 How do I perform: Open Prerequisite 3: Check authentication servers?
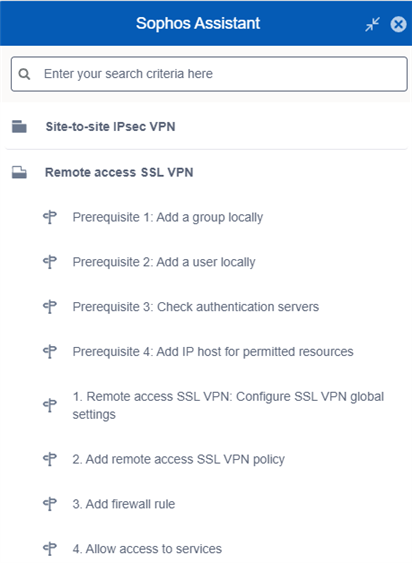(196, 307)
